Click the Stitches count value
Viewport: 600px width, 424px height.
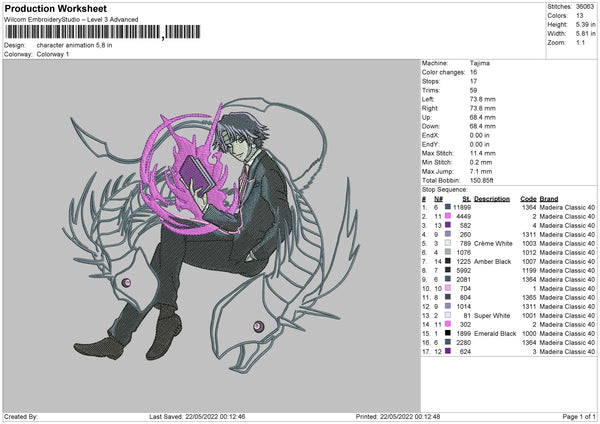coord(585,7)
